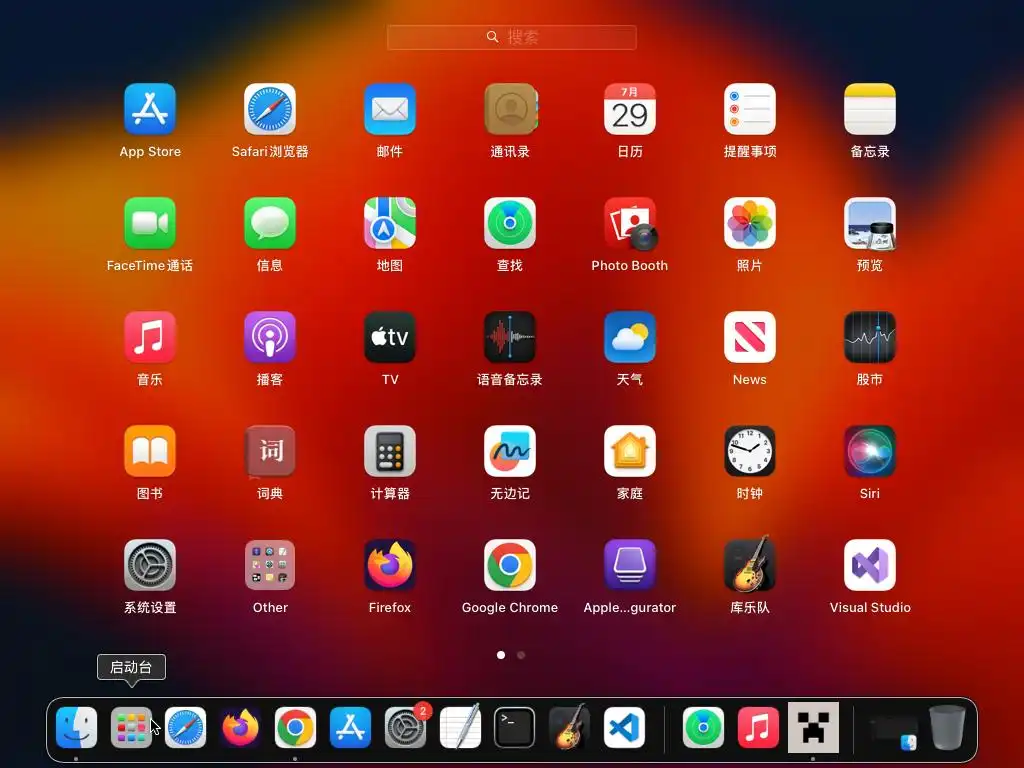Open Terminal in the Dock
This screenshot has height=768, width=1024.
[514, 728]
